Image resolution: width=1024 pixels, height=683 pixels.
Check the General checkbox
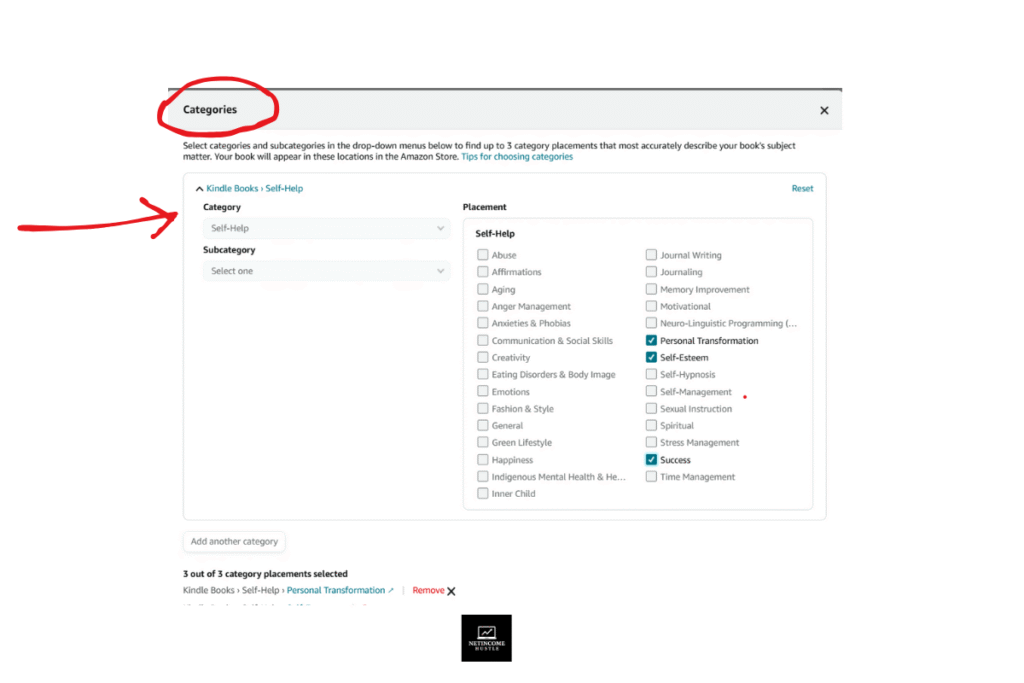pos(483,426)
